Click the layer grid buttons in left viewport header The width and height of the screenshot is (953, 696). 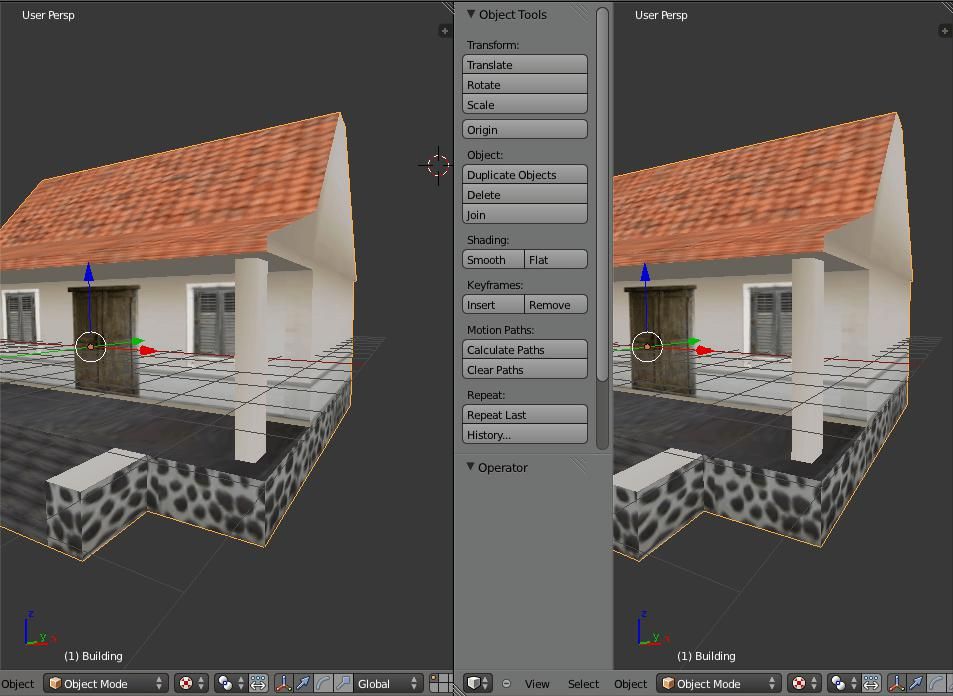(440, 684)
